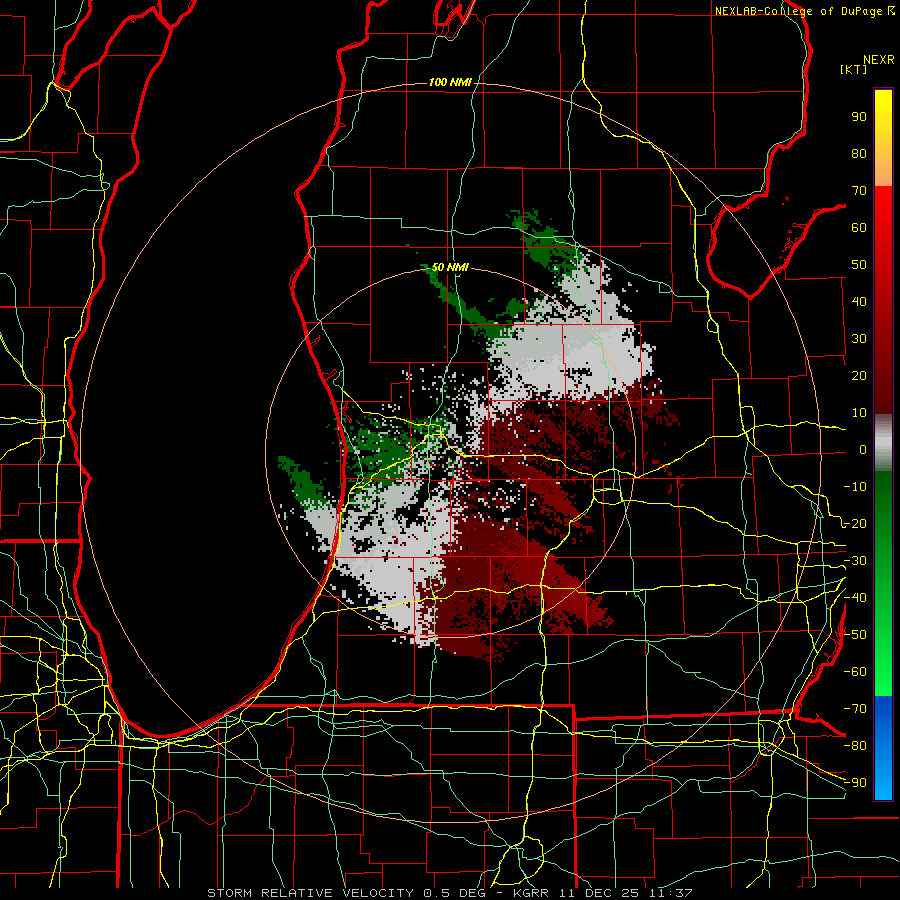Pick the yellow segment of the velocity color bar
Viewport: 900px width, 900px height.
click(x=883, y=123)
